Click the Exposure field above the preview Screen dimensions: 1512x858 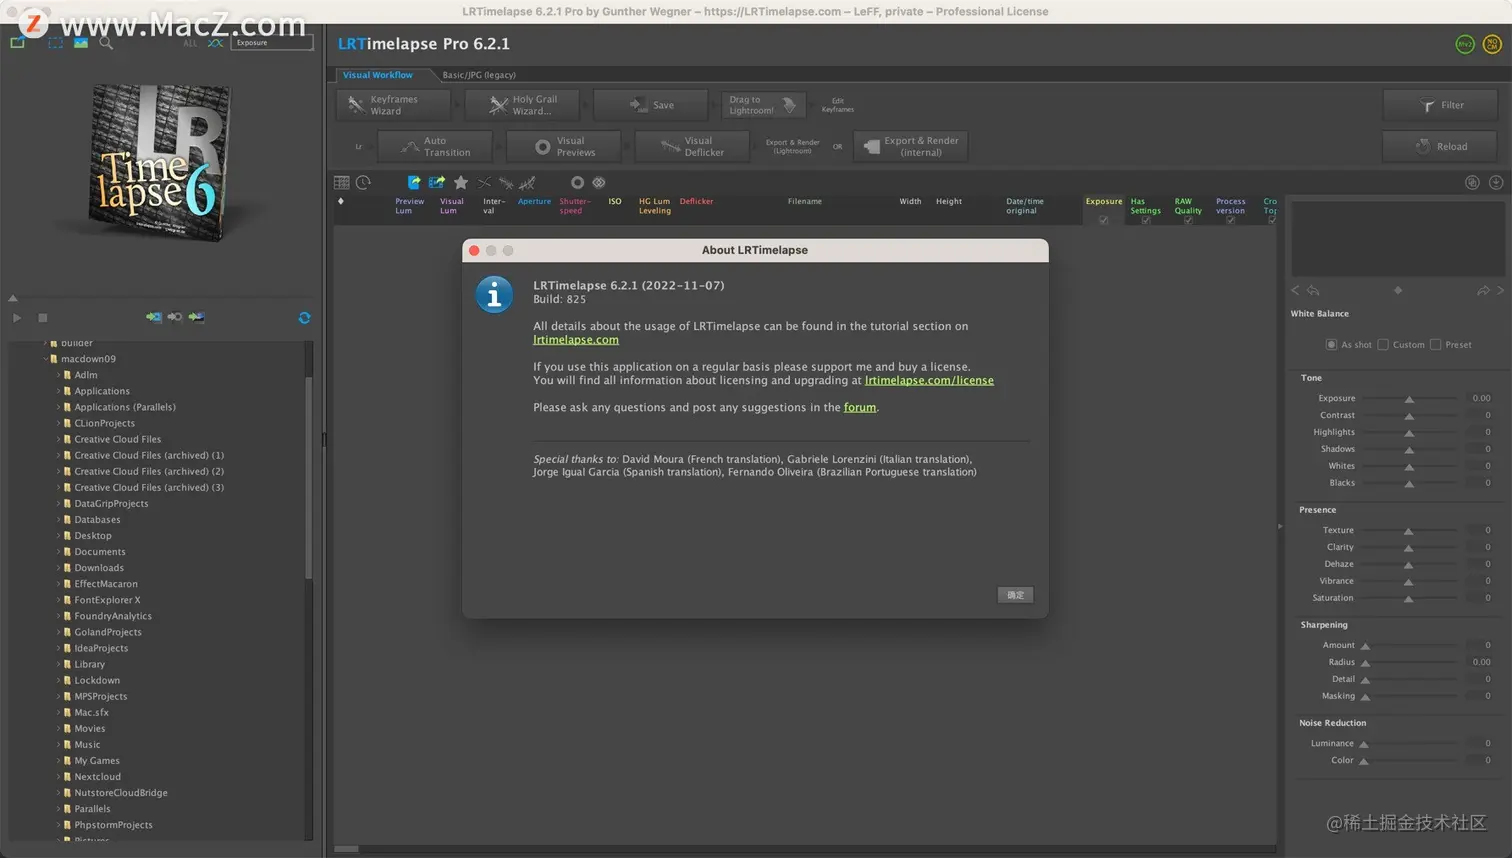[271, 43]
